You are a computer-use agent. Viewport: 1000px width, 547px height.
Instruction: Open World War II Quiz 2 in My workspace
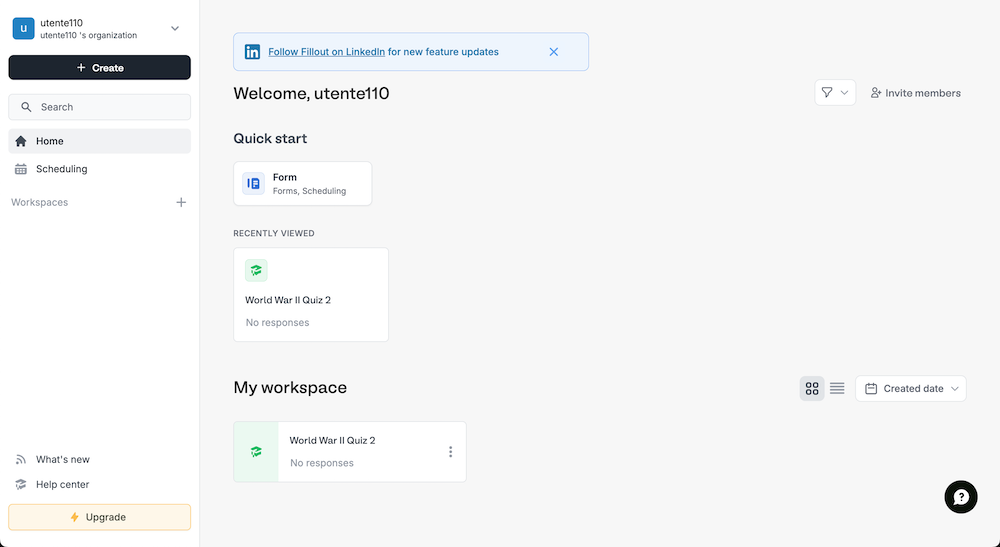pyautogui.click(x=349, y=451)
